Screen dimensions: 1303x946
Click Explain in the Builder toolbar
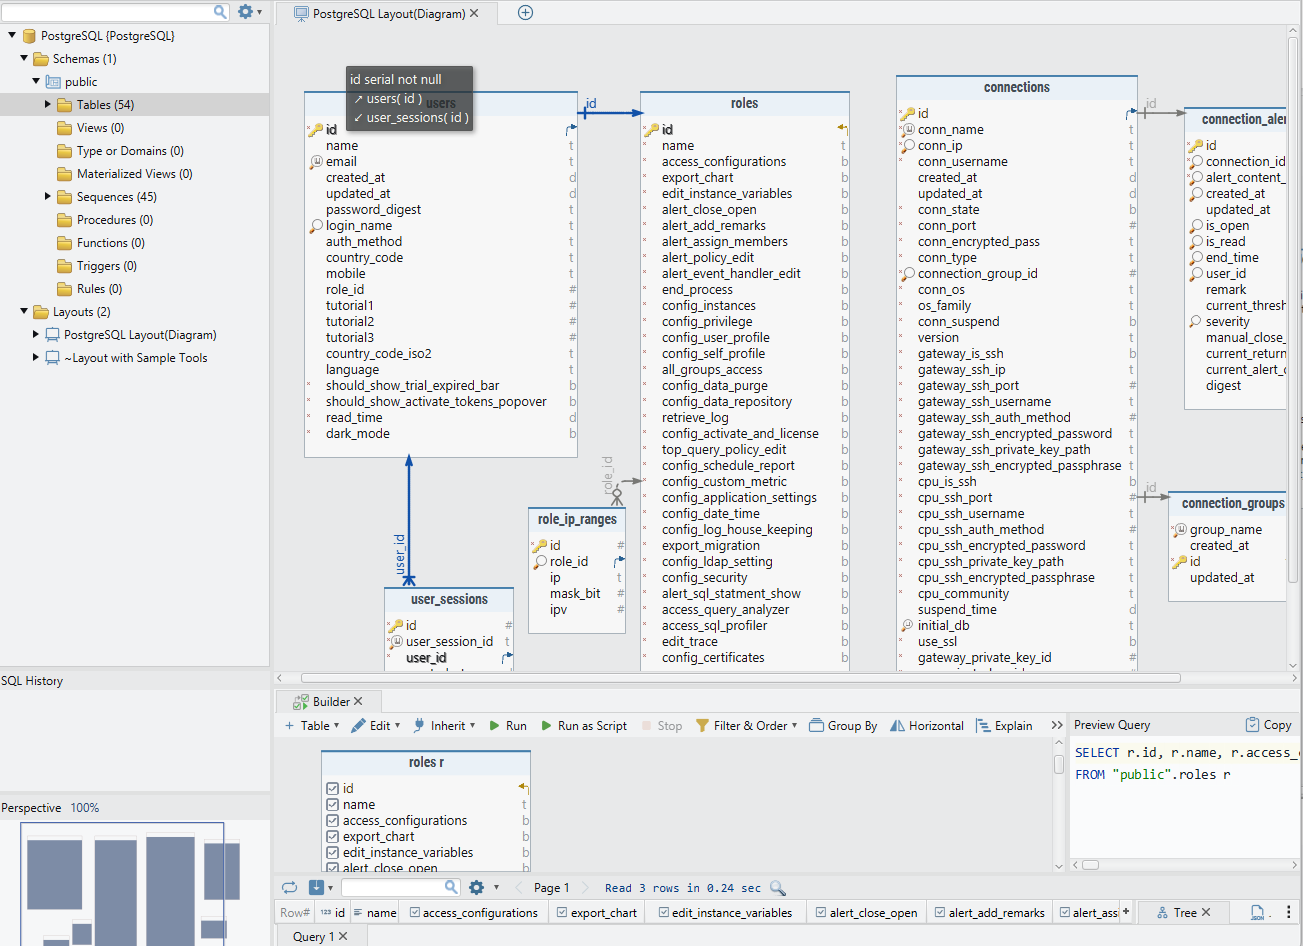(x=1004, y=726)
